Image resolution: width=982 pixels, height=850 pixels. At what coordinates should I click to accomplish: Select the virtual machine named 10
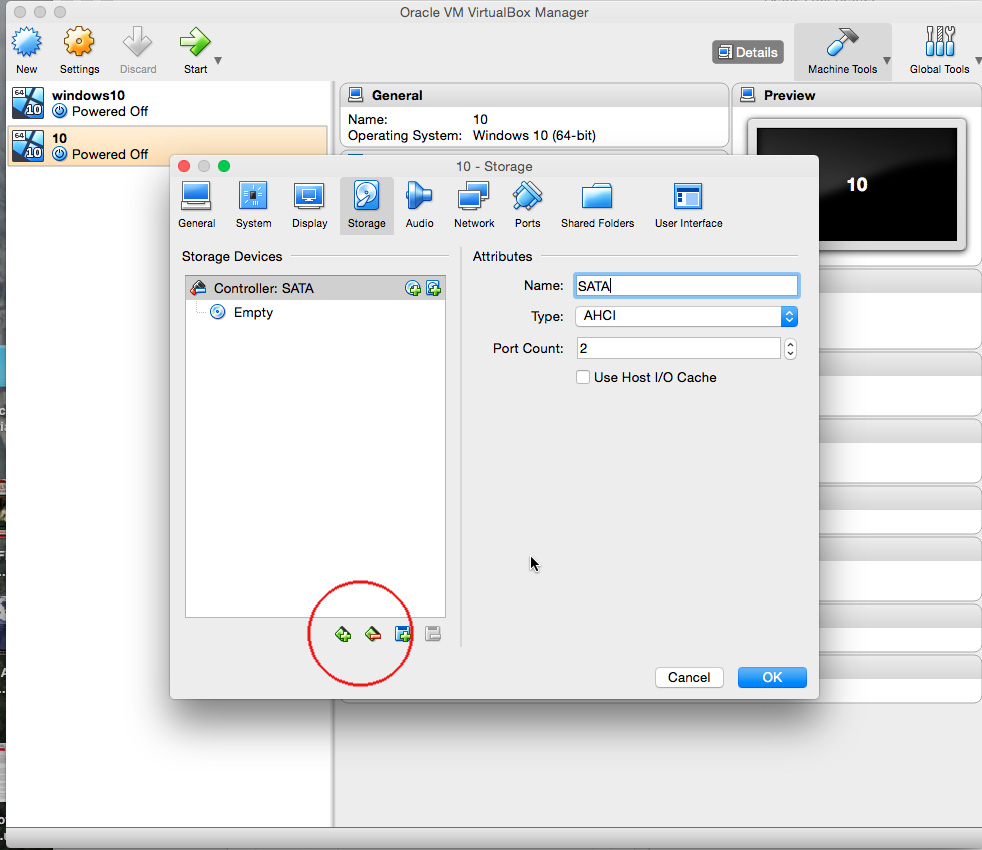pos(167,146)
